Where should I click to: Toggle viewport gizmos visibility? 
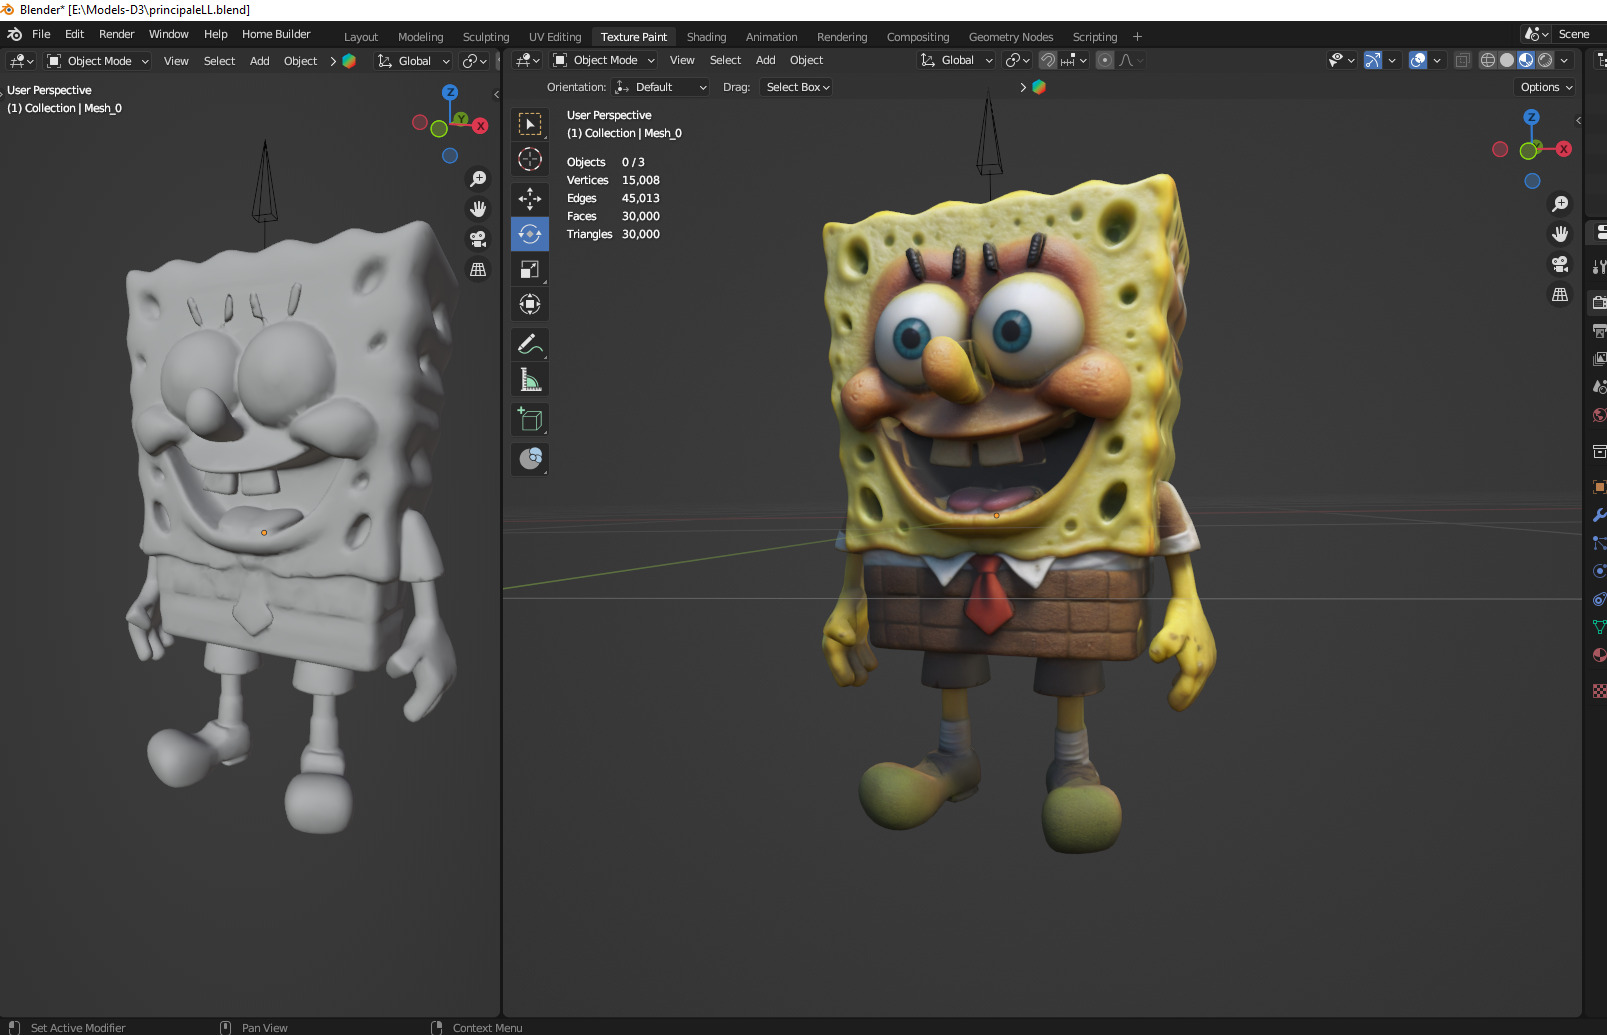[x=1373, y=60]
